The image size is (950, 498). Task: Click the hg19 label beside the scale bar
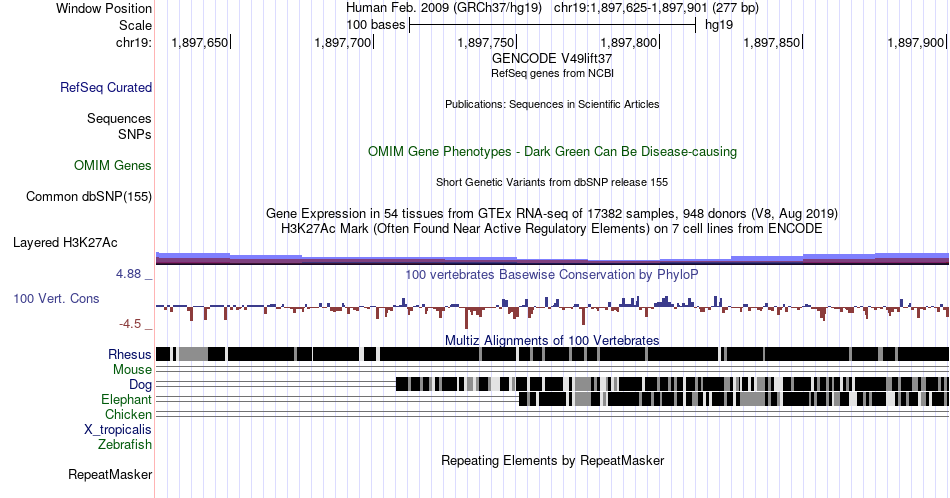point(719,25)
